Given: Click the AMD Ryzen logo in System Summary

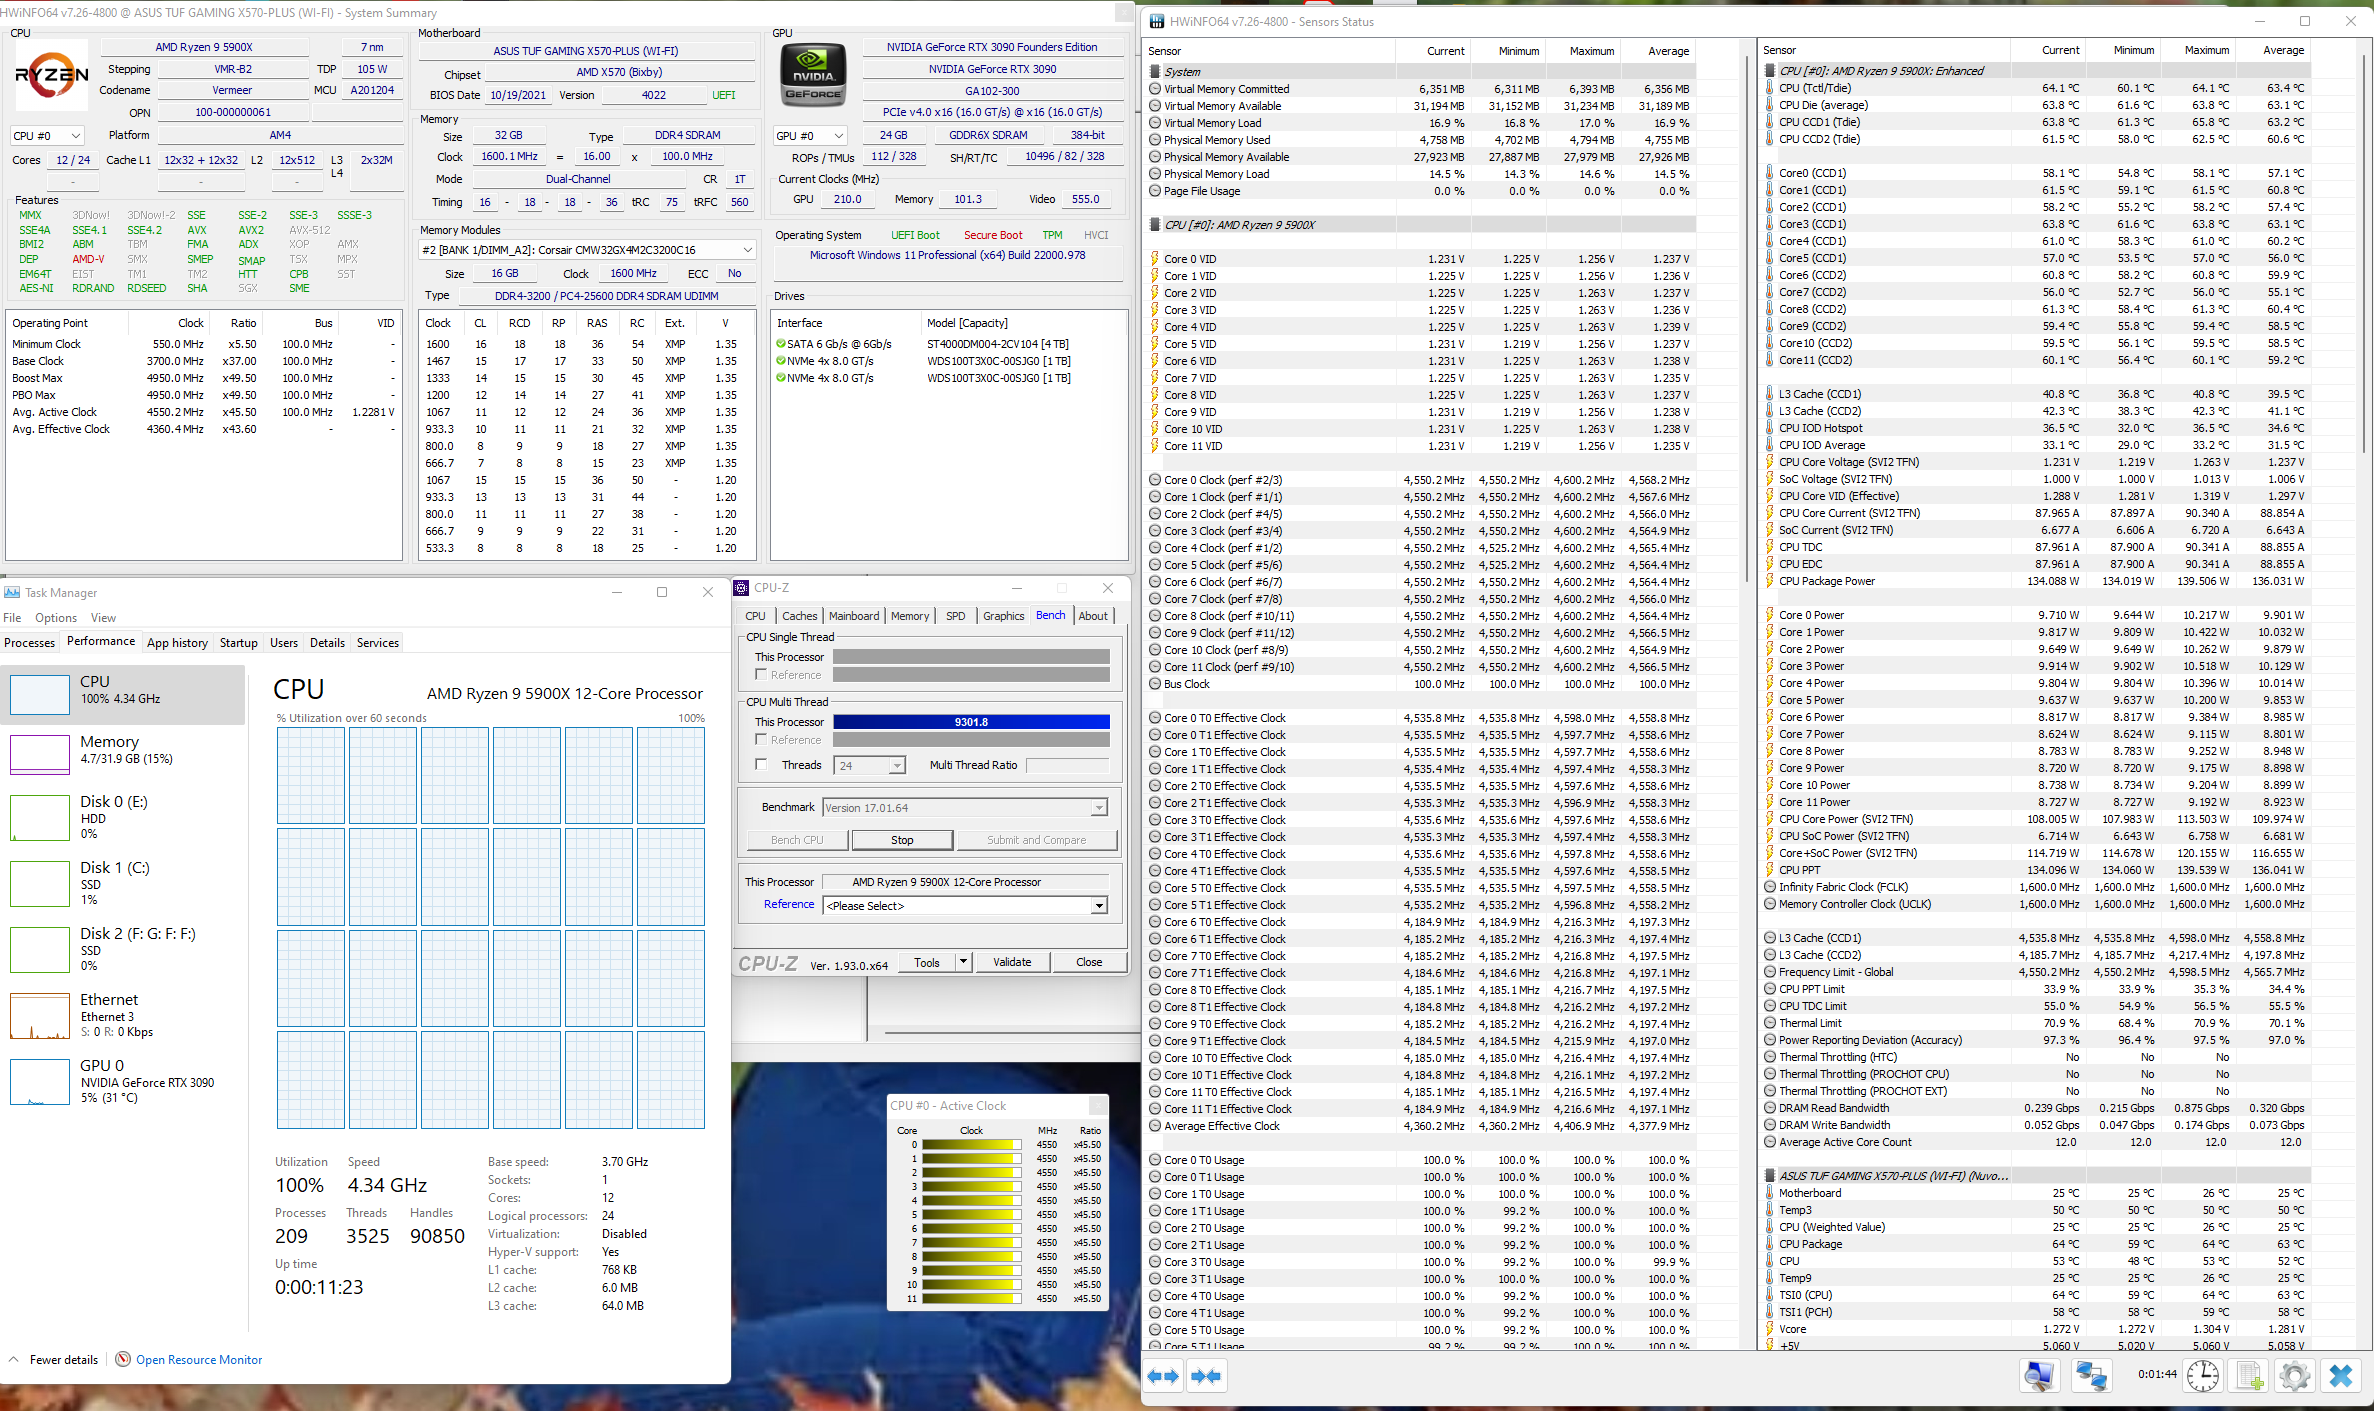Looking at the screenshot, I should pyautogui.click(x=52, y=76).
